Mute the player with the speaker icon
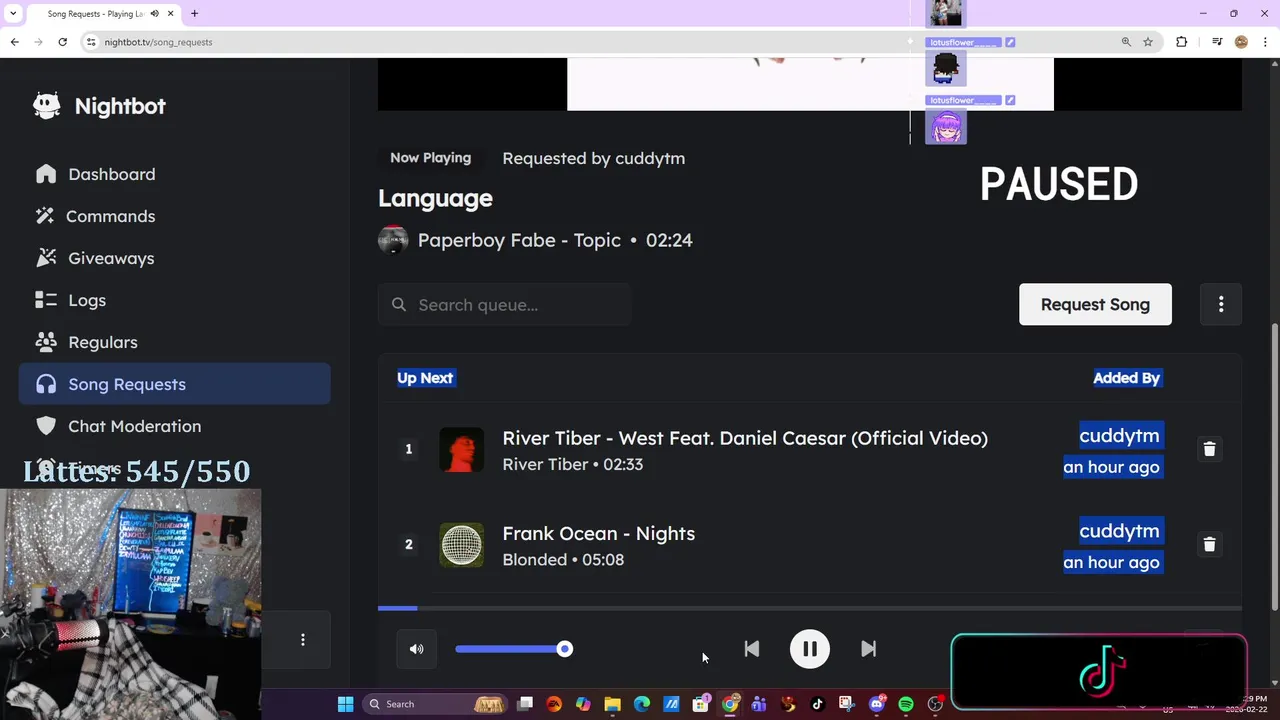Viewport: 1280px width, 720px height. 416,649
